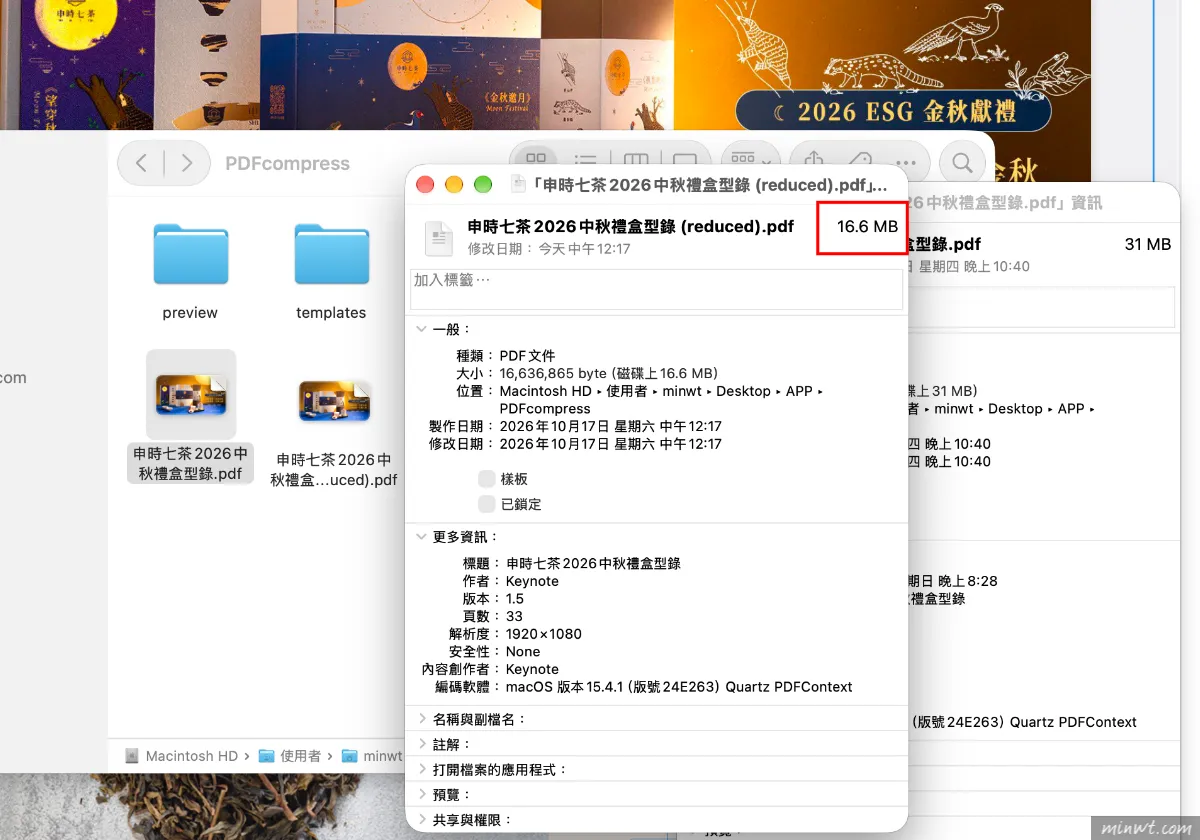1200x840 pixels.
Task: Click the 秋禮盒...uced).pdf file name label
Action: pos(334,470)
